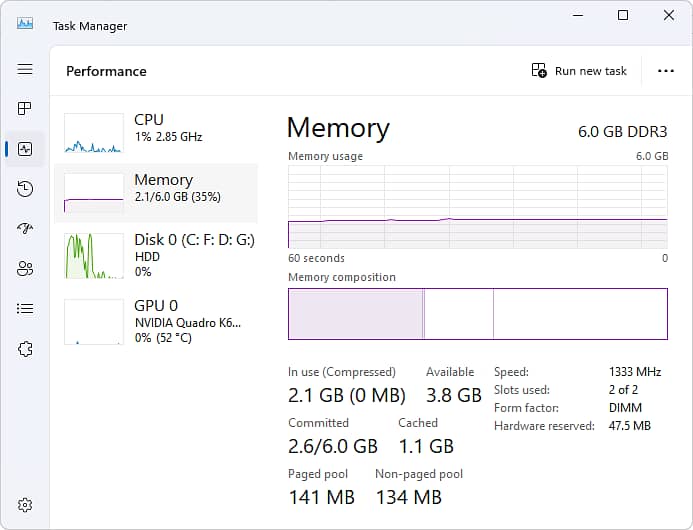Click the 'HDD' disk type label
This screenshot has width=693, height=530.
[147, 257]
